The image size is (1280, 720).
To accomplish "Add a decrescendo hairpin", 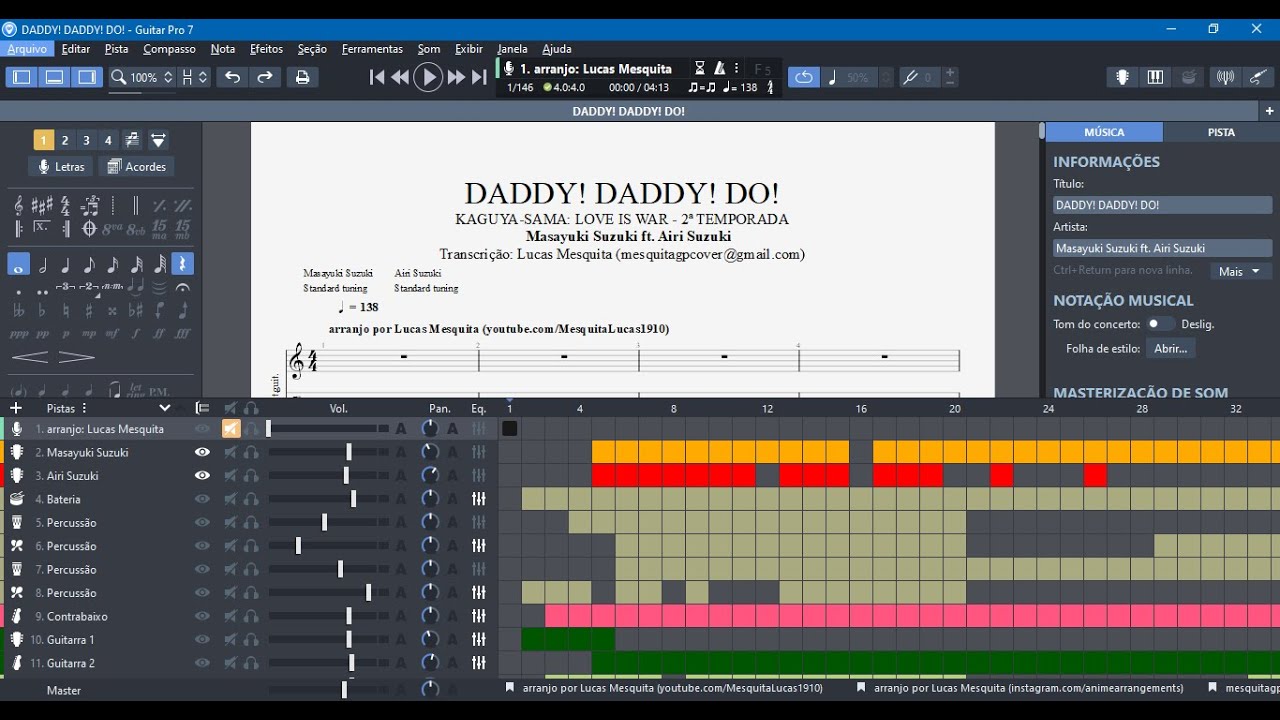I will (x=77, y=357).
